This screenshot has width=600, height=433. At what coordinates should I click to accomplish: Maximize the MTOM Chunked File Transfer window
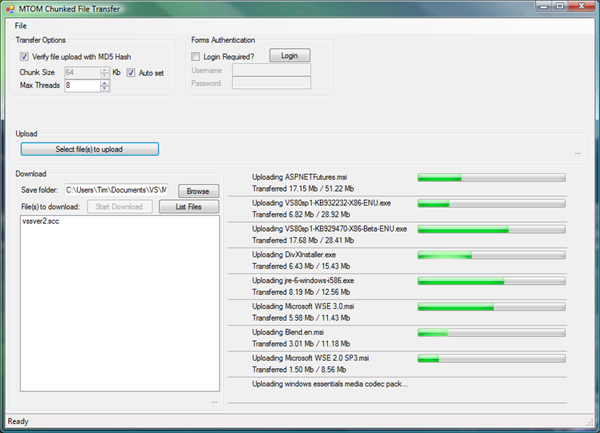pyautogui.click(x=560, y=6)
